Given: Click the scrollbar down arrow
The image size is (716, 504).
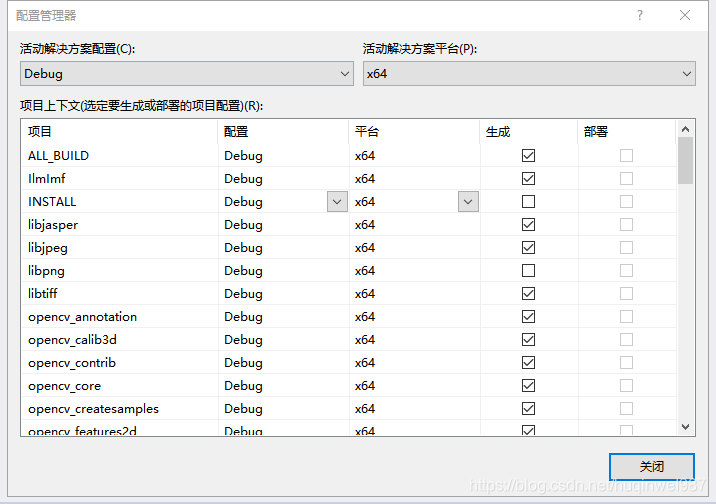Looking at the screenshot, I should pyautogui.click(x=685, y=427).
